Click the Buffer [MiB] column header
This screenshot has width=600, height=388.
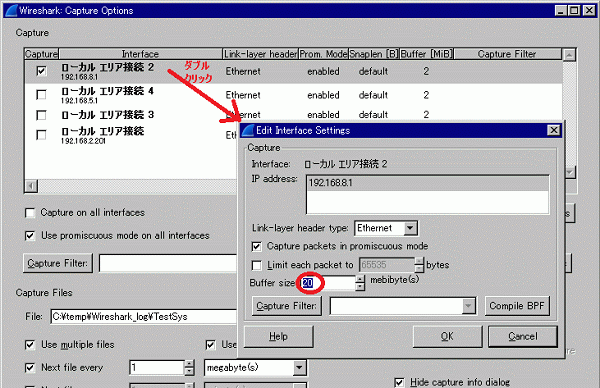pos(427,54)
